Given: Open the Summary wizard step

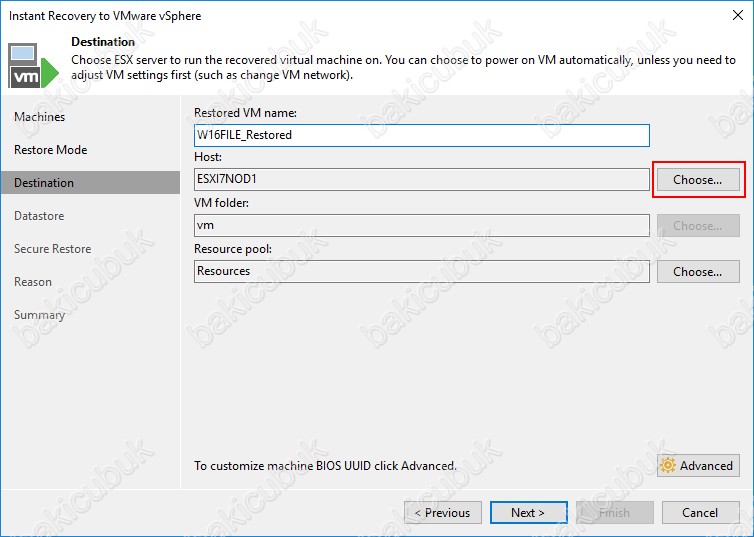Looking at the screenshot, I should pyautogui.click(x=39, y=315).
